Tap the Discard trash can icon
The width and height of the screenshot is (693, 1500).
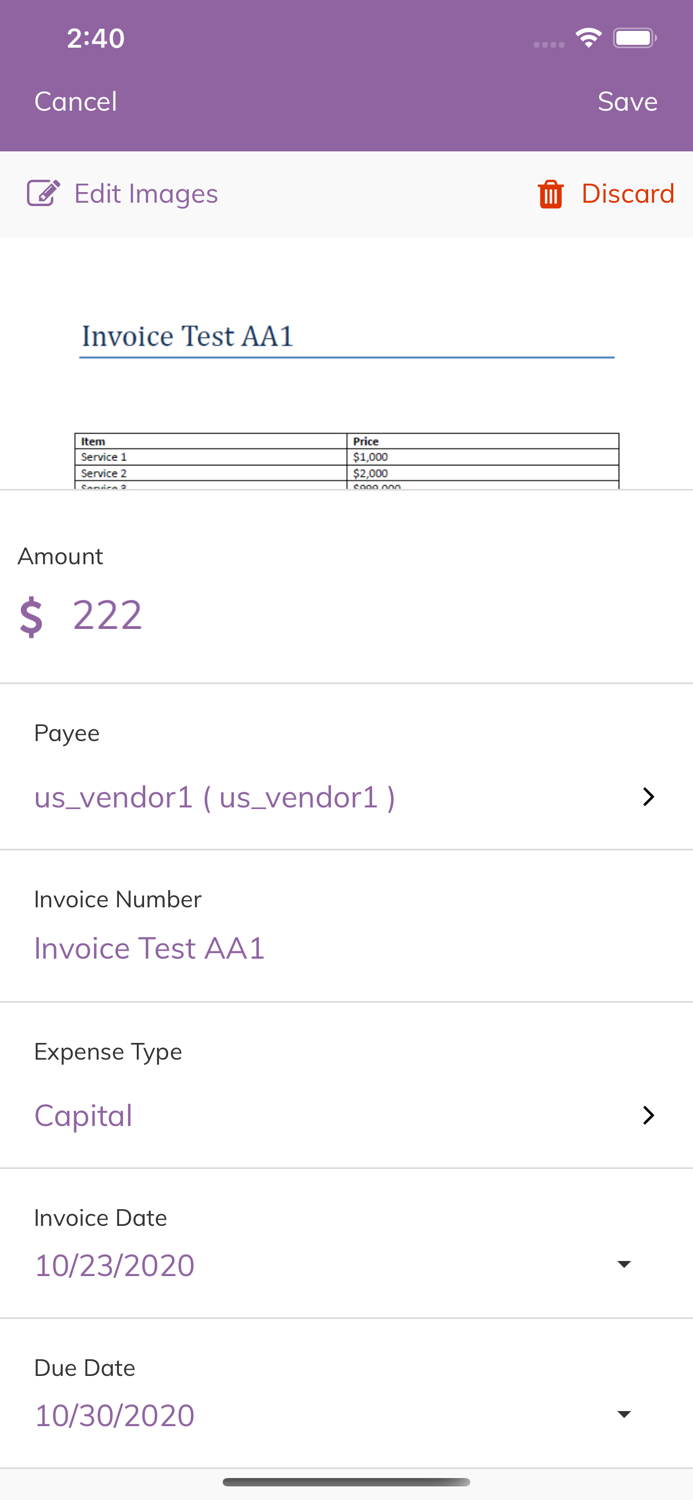tap(551, 194)
